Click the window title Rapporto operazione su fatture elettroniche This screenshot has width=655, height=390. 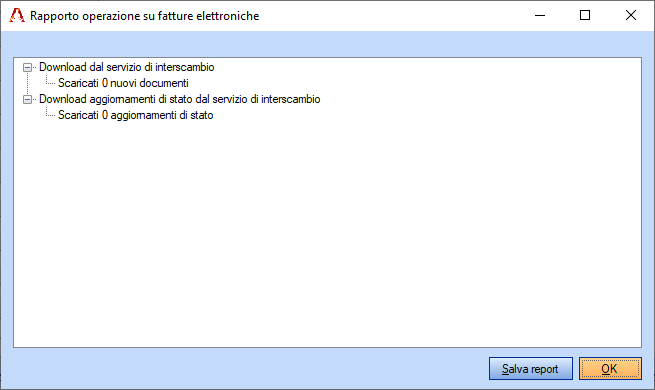pyautogui.click(x=145, y=16)
